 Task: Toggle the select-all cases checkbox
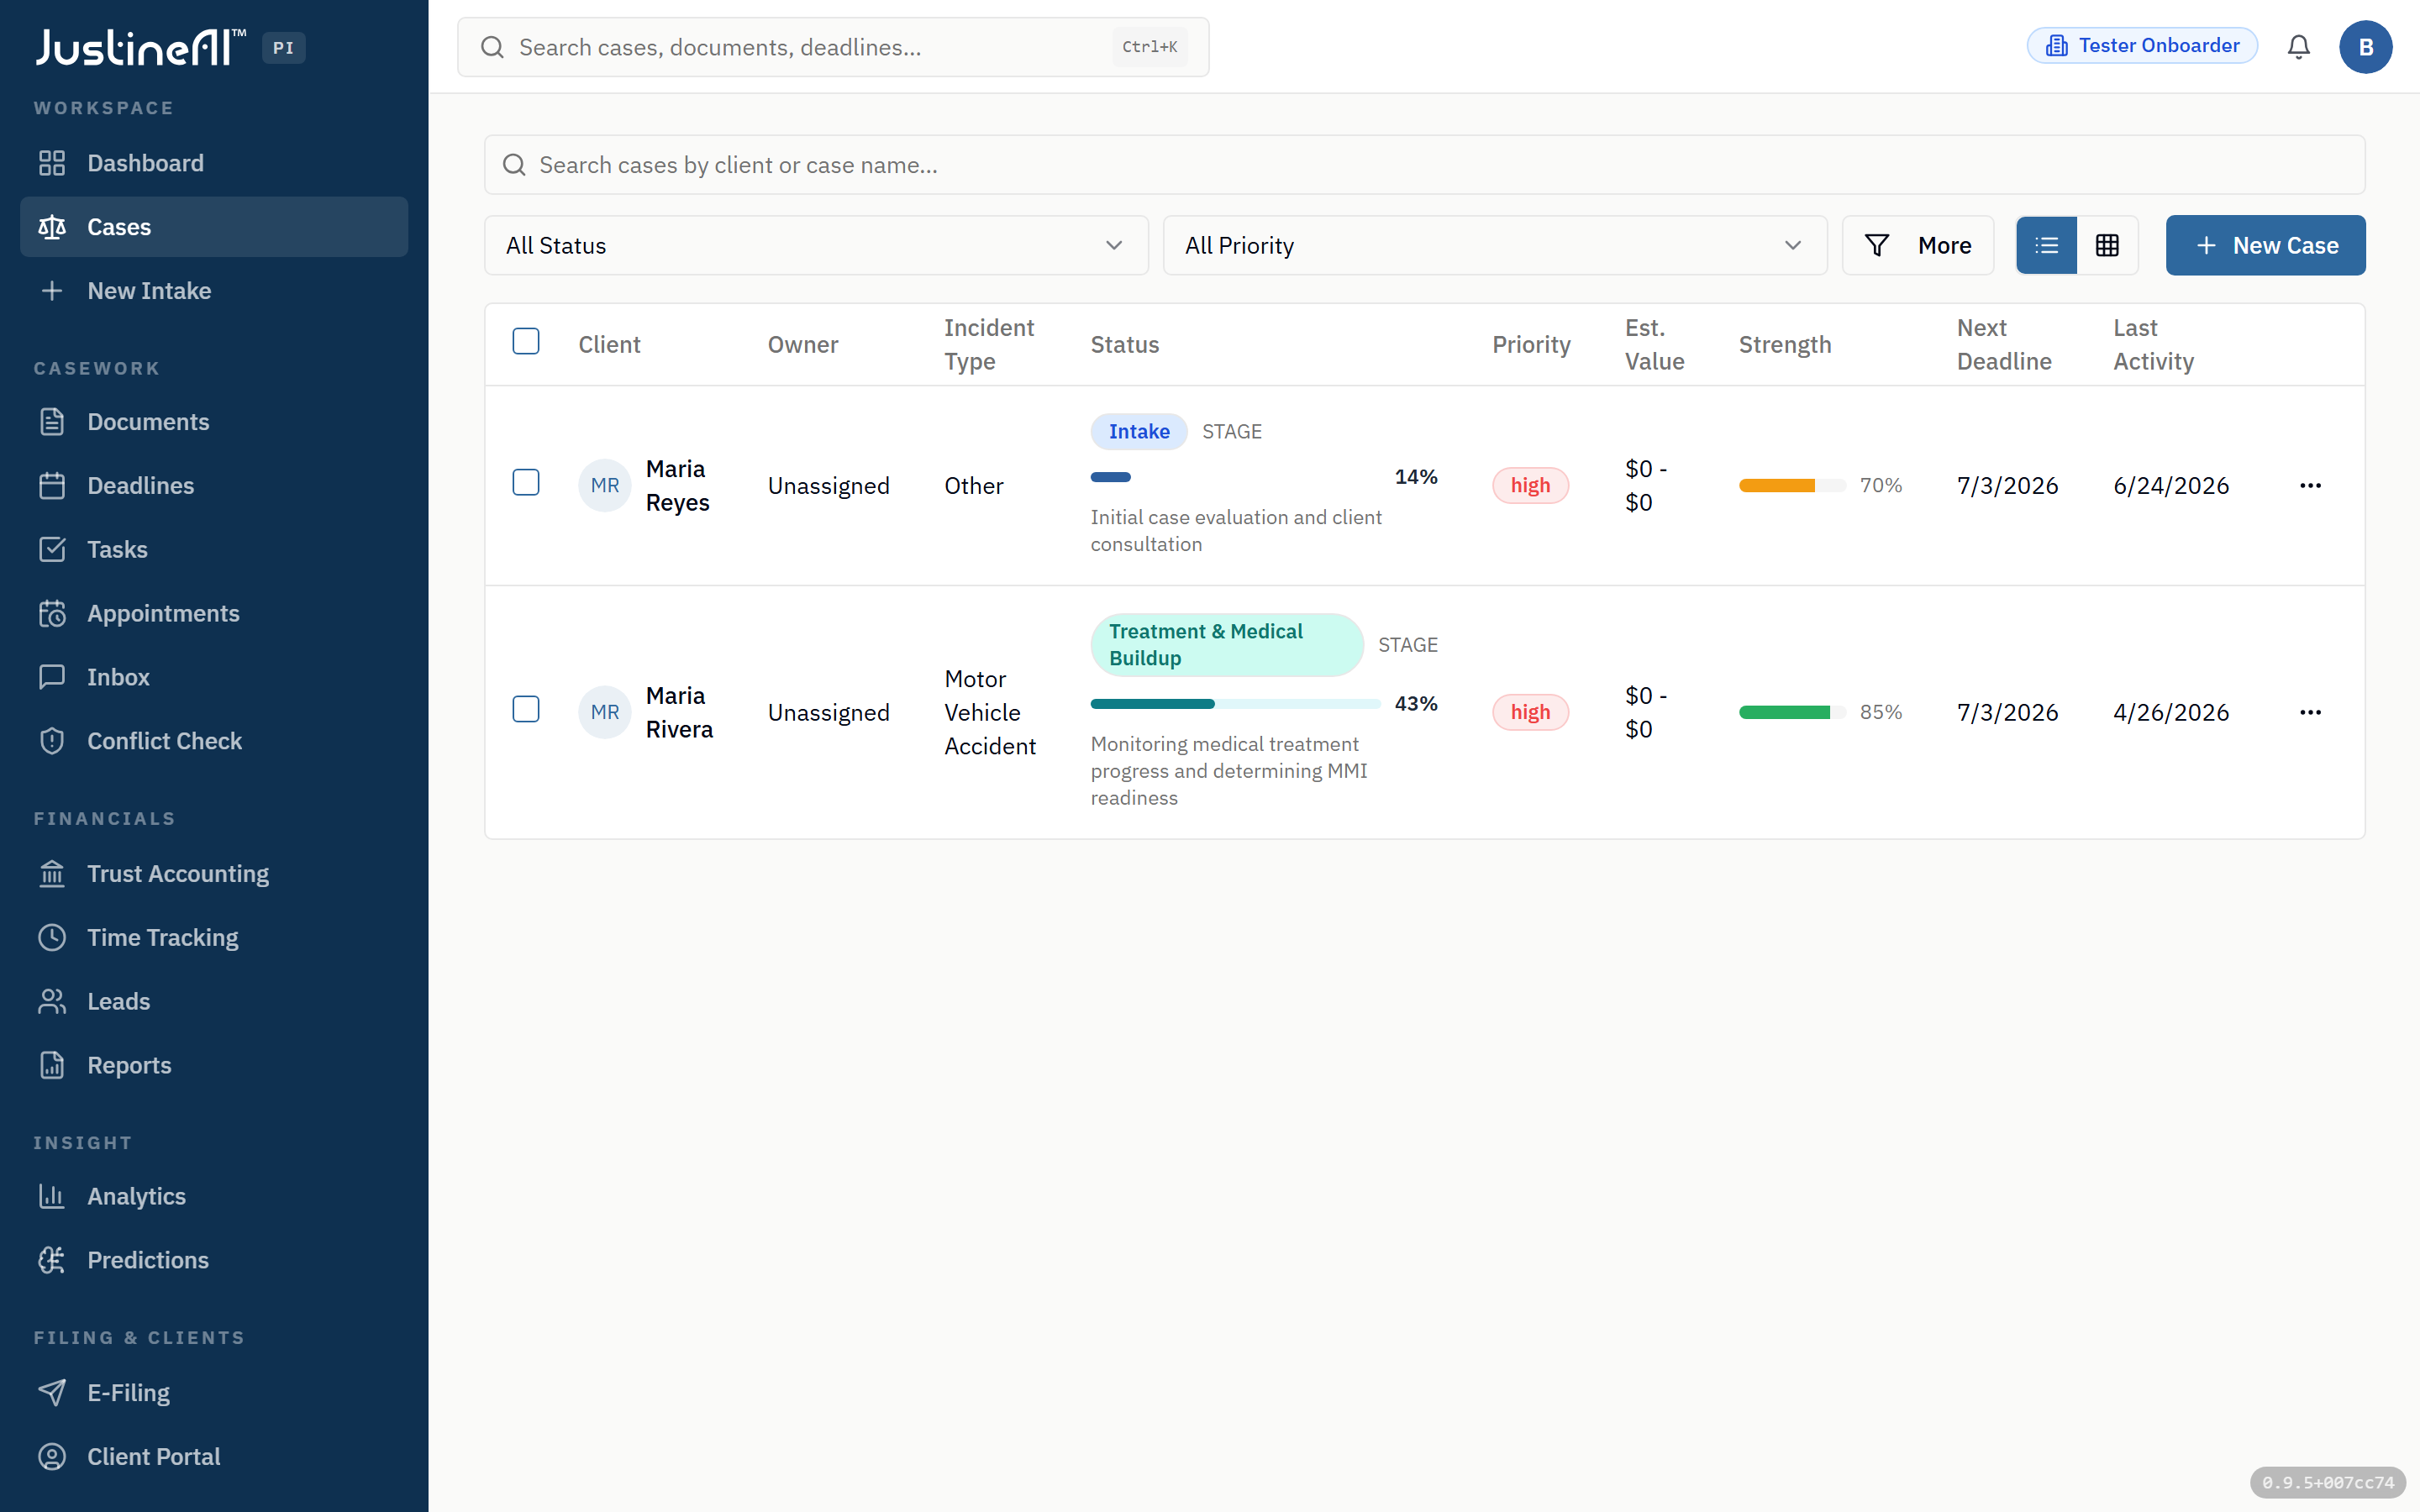pos(526,341)
